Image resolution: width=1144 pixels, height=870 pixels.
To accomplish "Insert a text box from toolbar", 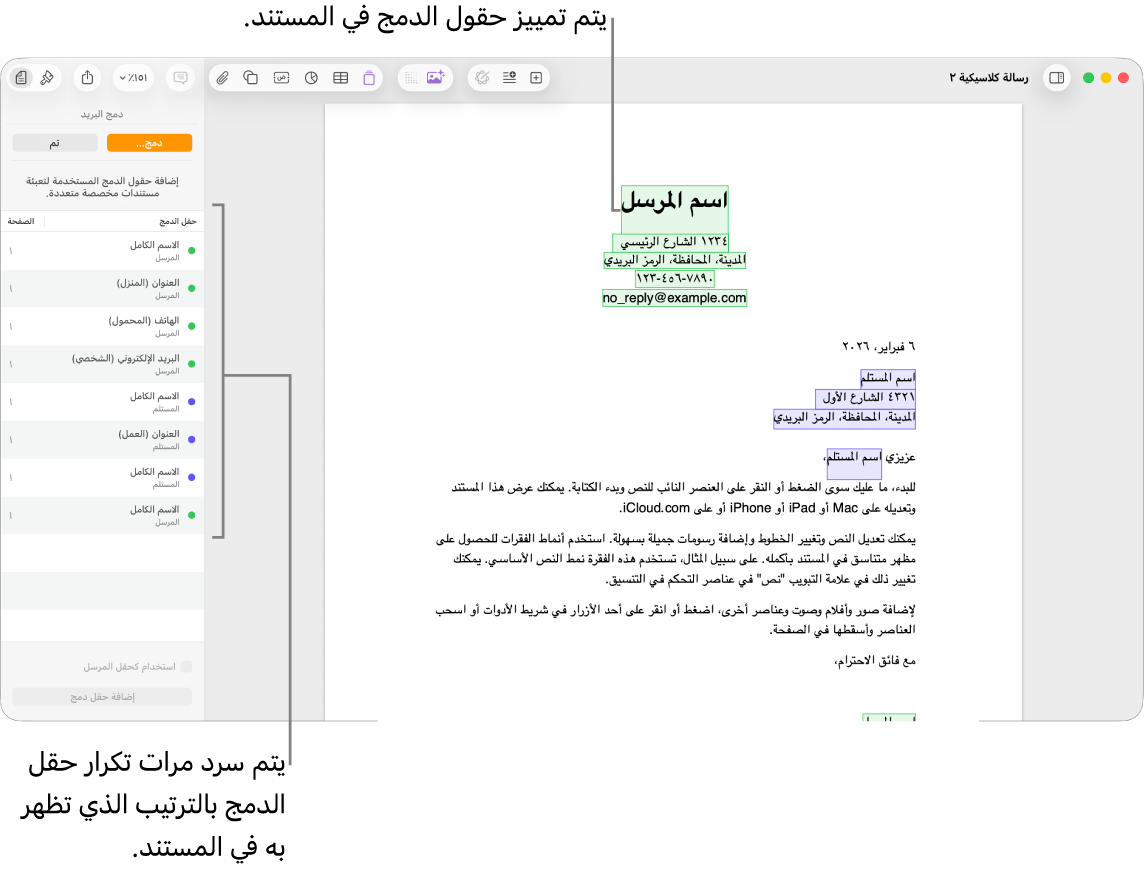I will tap(281, 77).
